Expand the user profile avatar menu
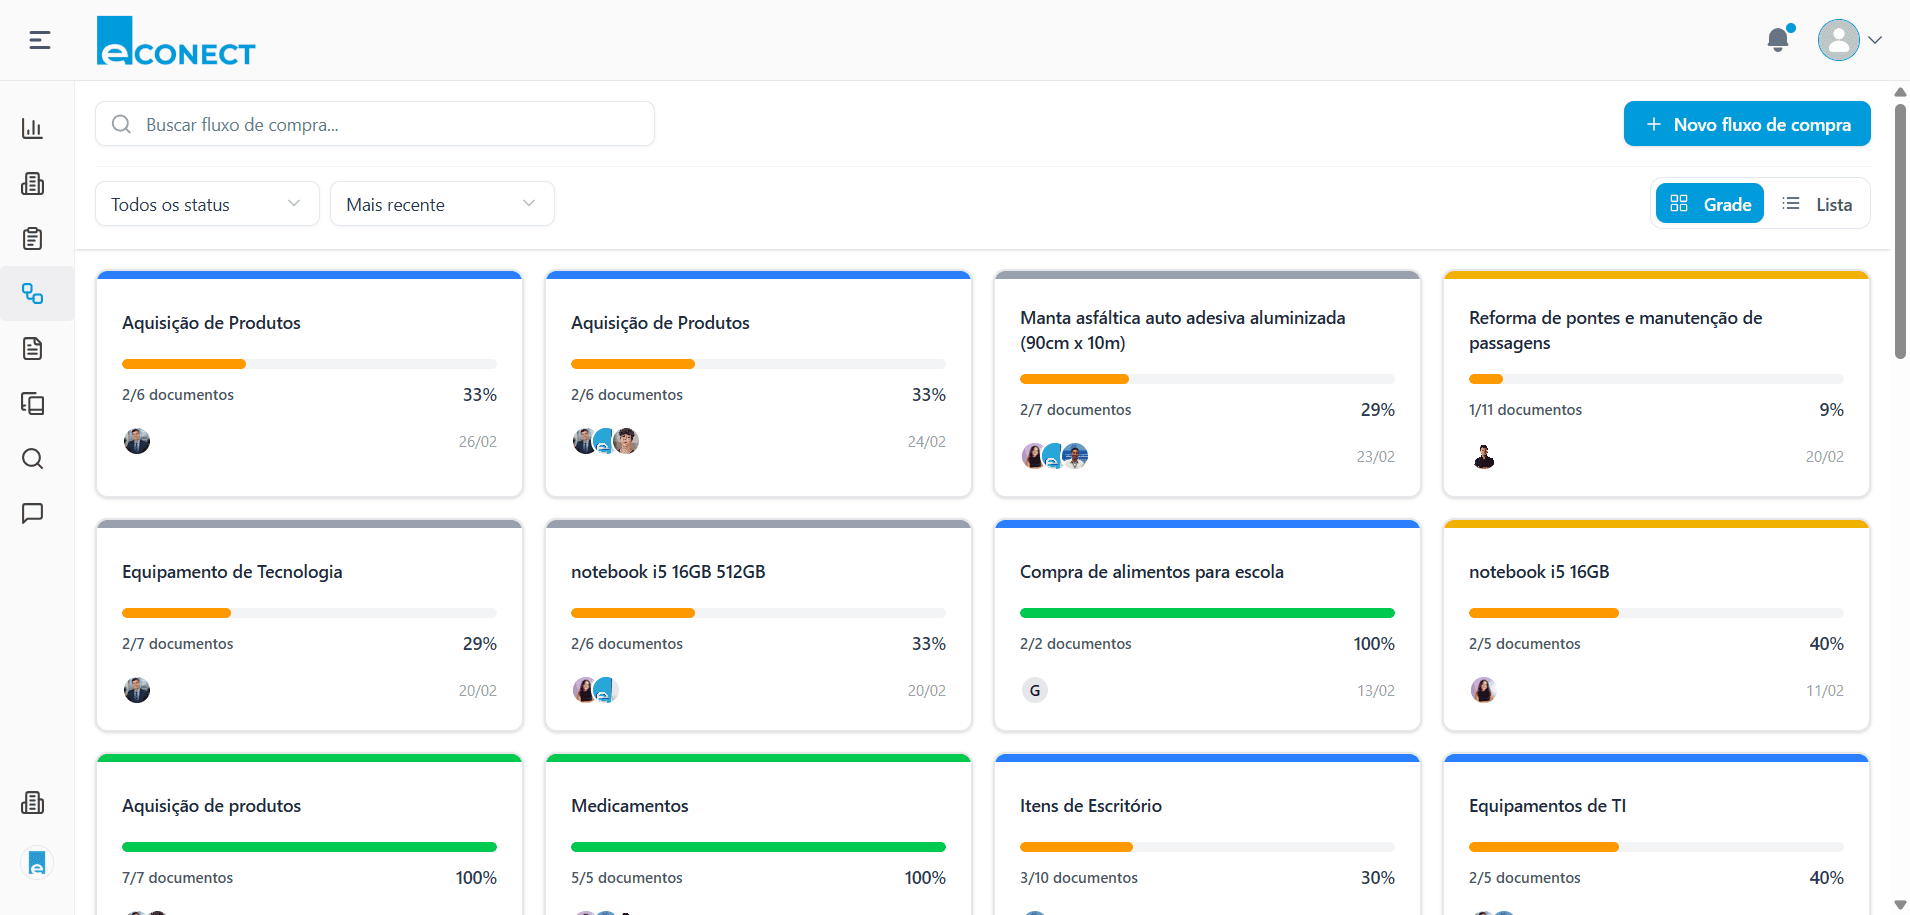Viewport: 1910px width, 915px height. click(x=1849, y=40)
